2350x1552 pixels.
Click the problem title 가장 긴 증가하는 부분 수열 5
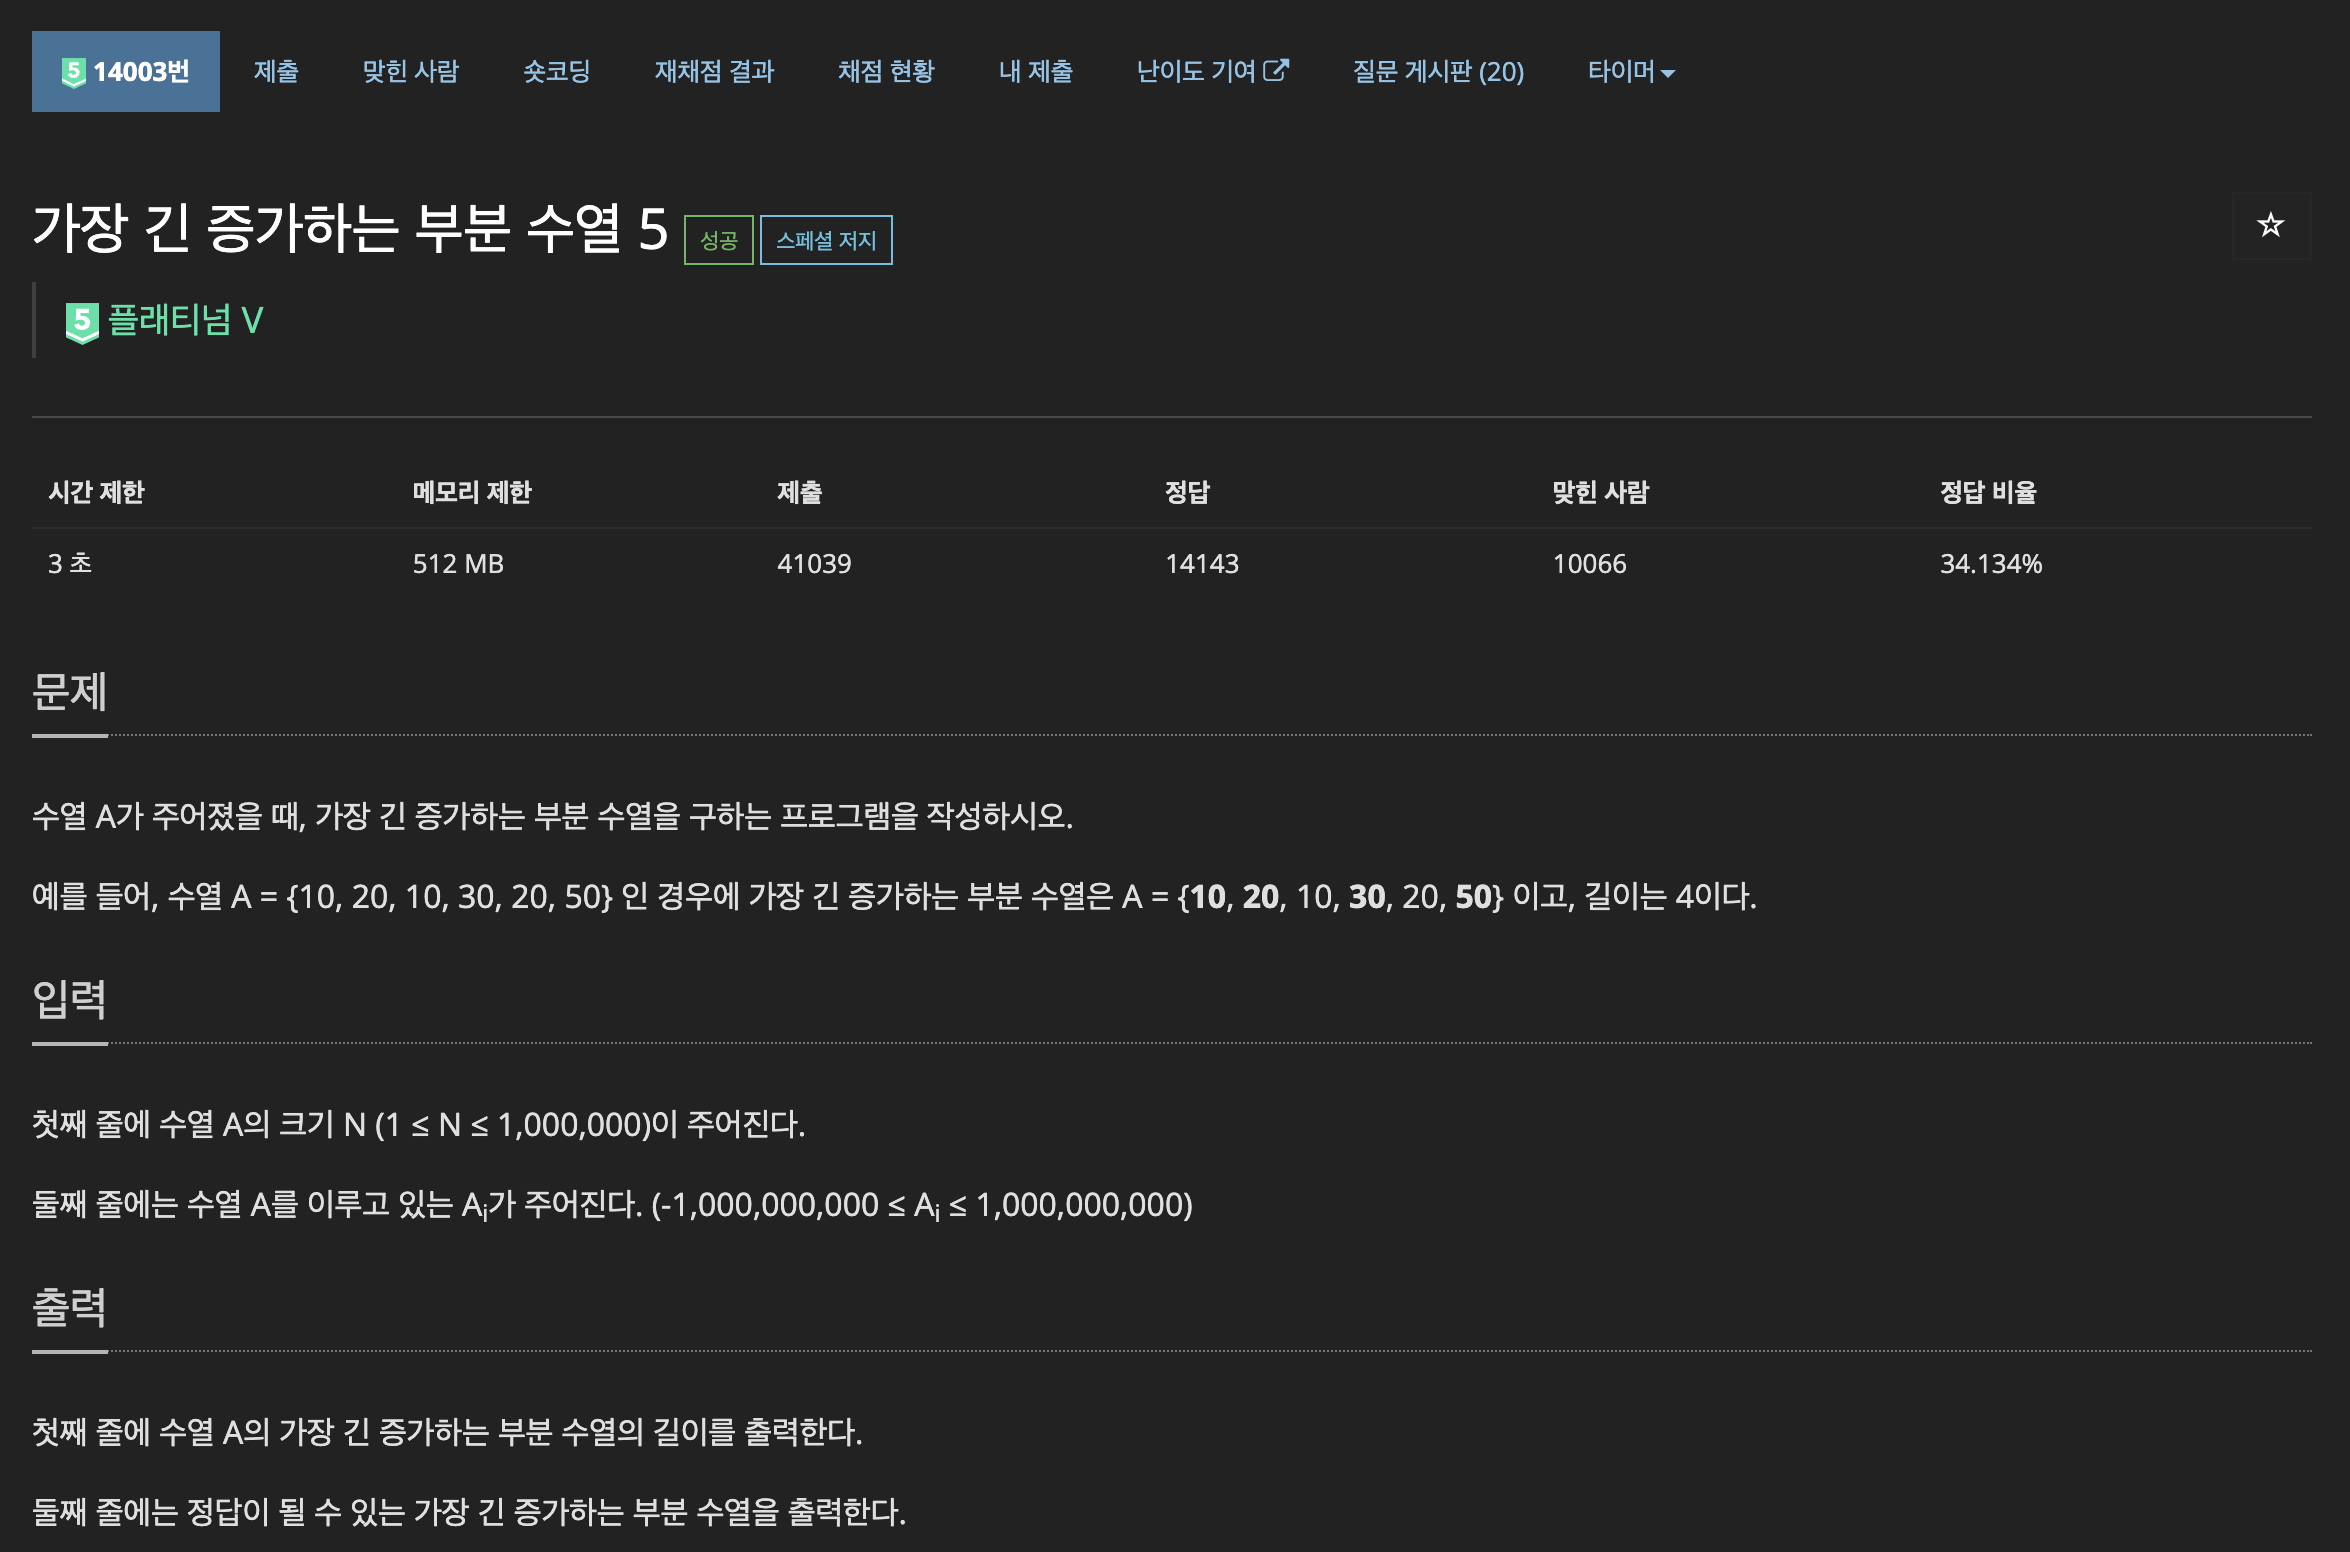pyautogui.click(x=350, y=228)
